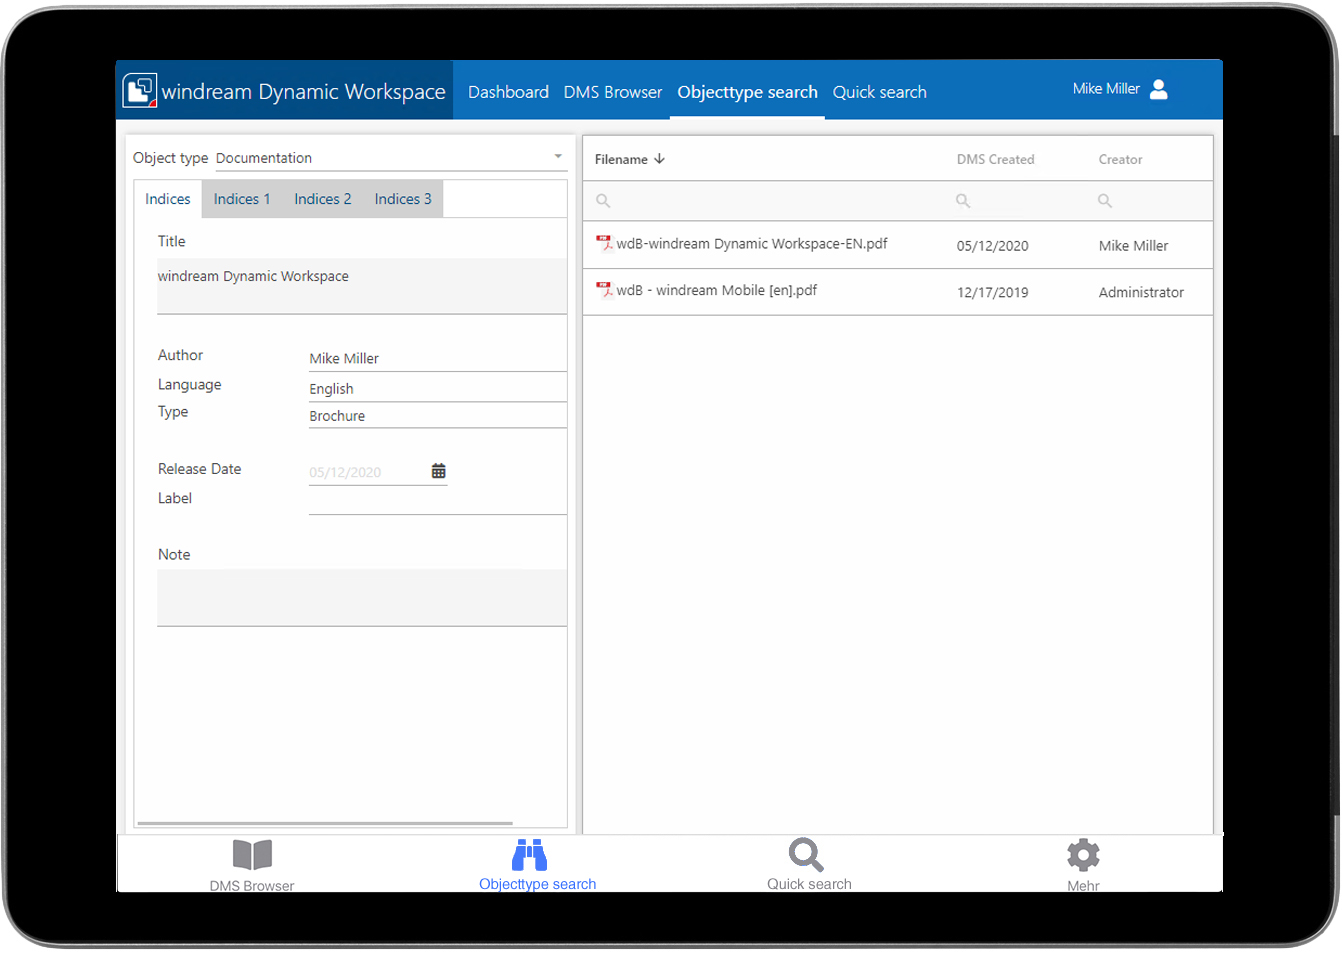Image resolution: width=1342 pixels, height=954 pixels.
Task: Go to Dashboard in the top navigation
Action: pyautogui.click(x=508, y=92)
